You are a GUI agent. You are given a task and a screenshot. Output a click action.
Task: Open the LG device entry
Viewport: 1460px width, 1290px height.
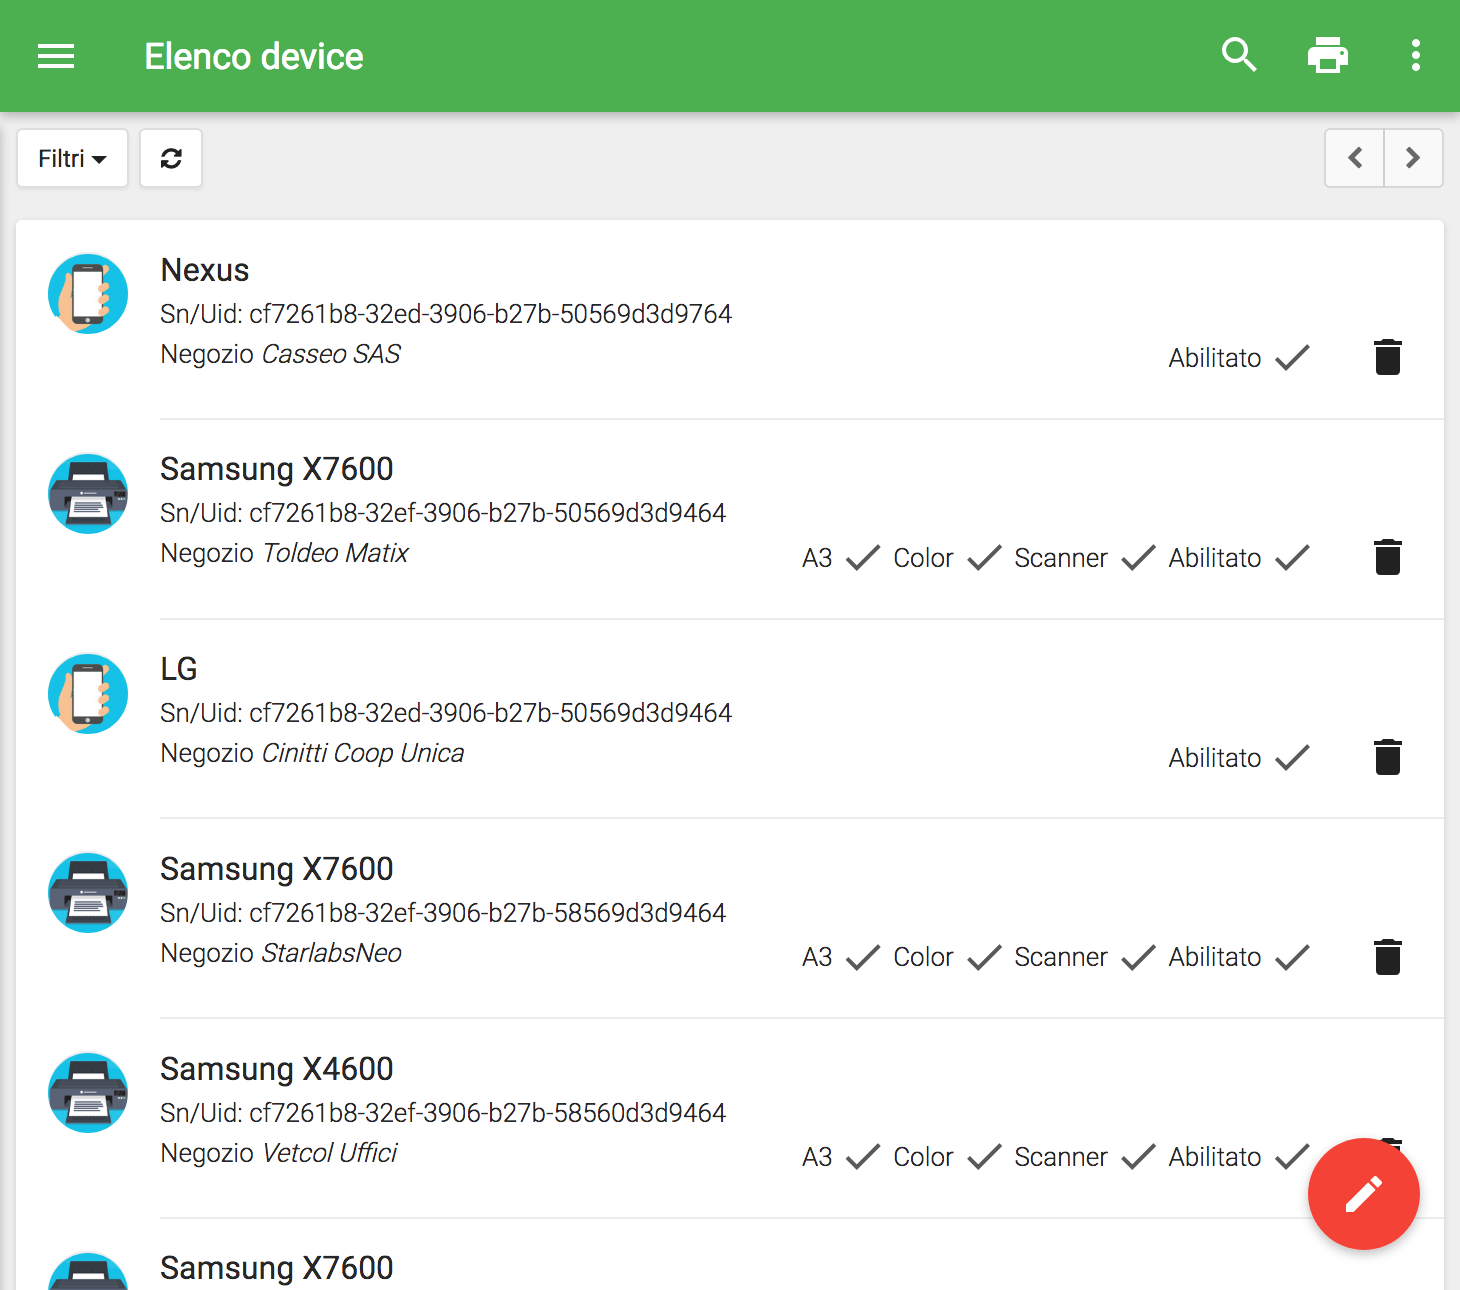pyautogui.click(x=179, y=669)
